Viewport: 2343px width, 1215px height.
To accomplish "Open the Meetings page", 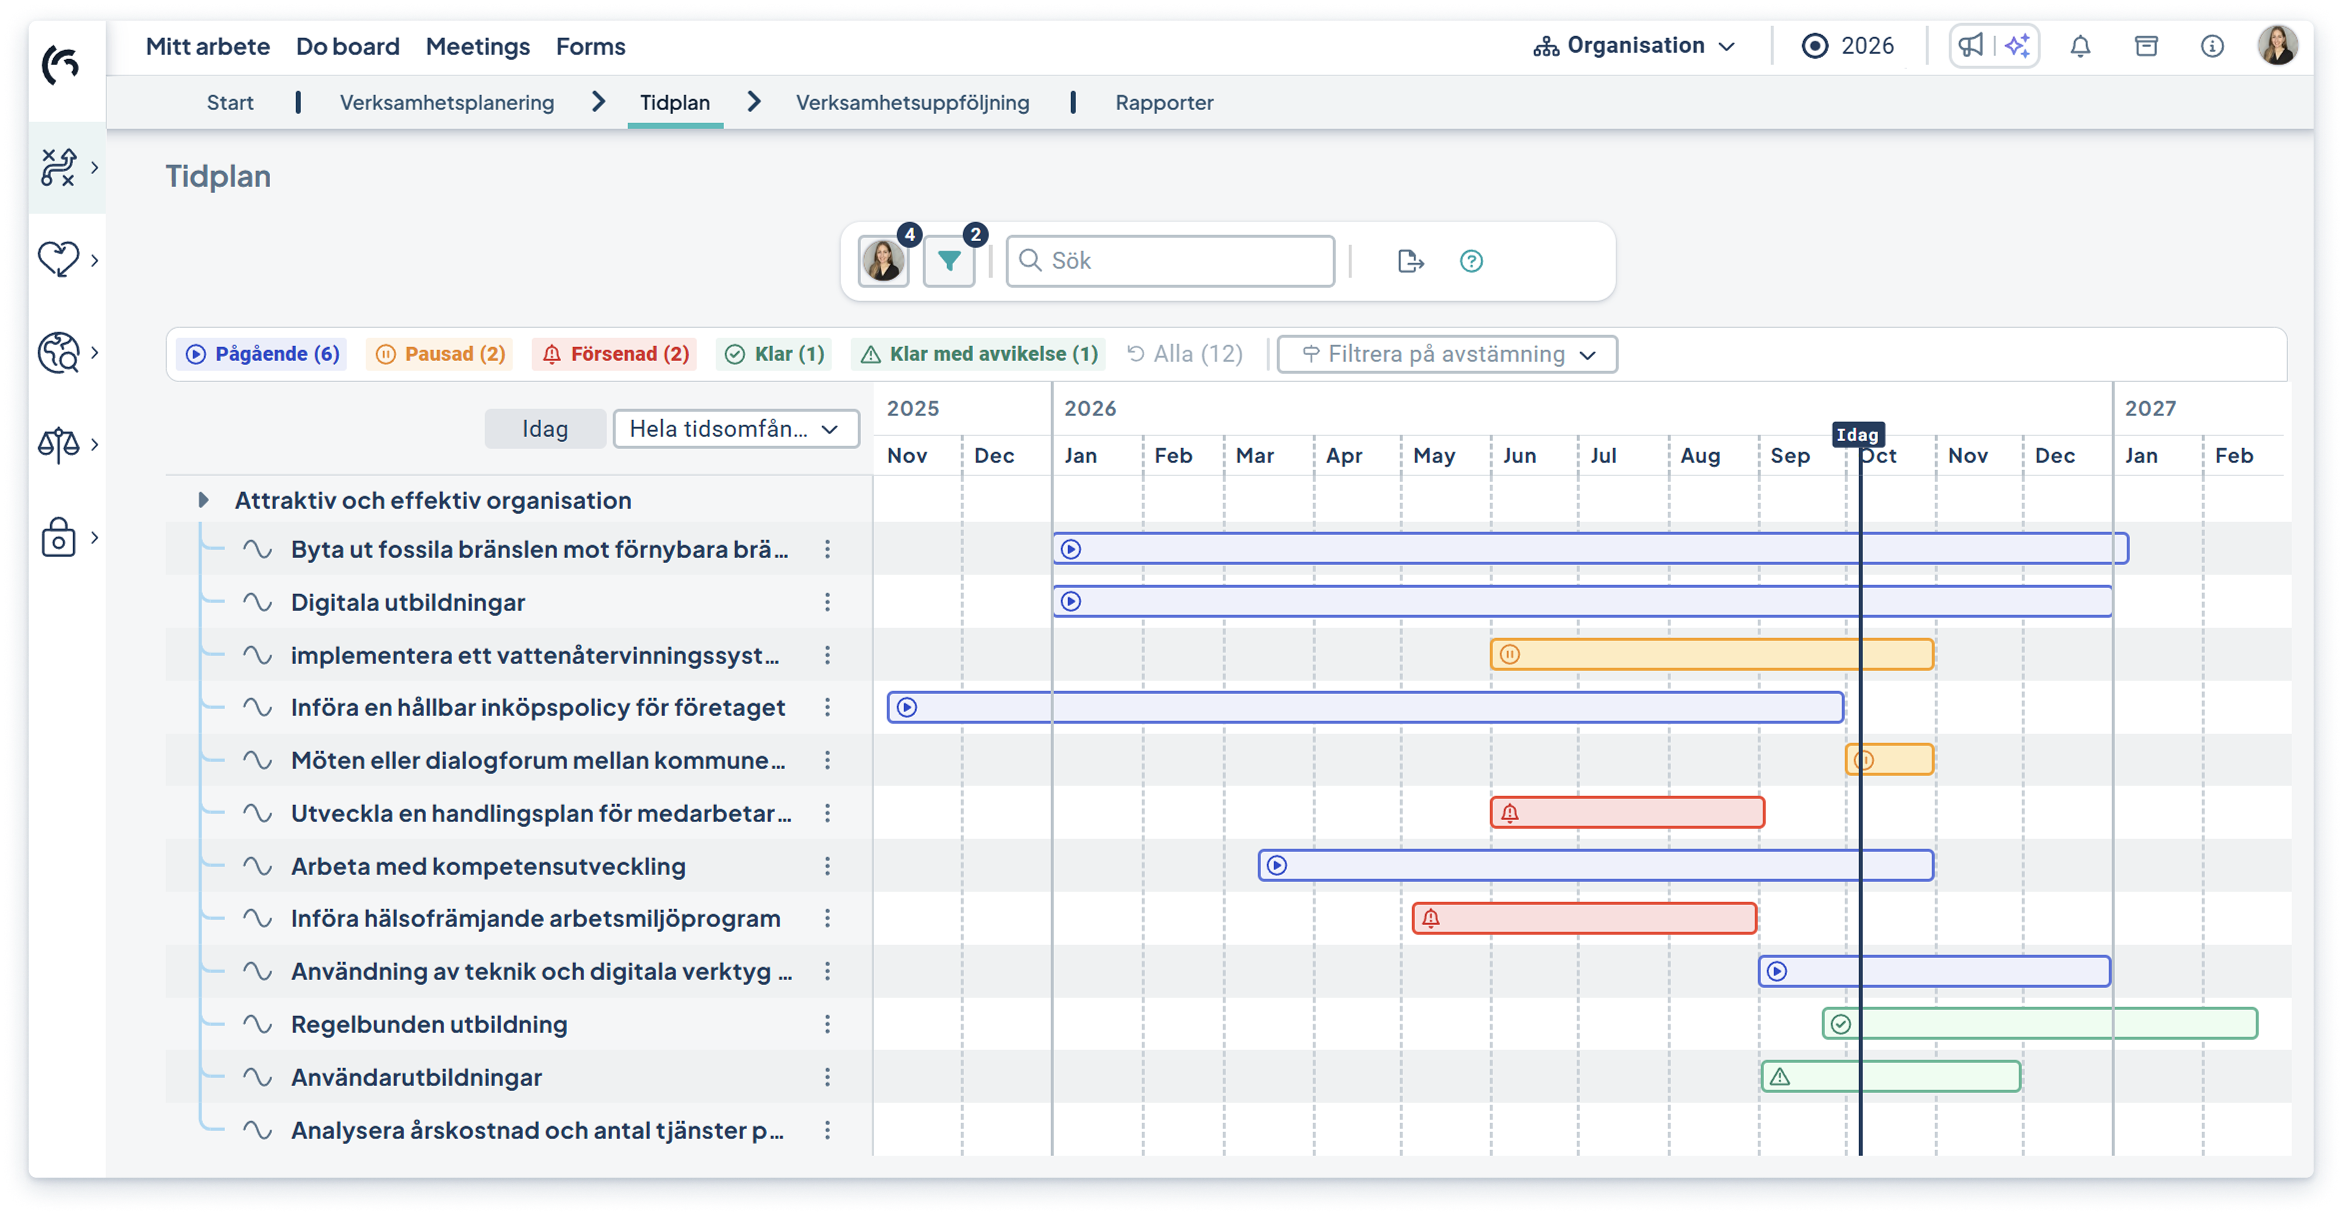I will coord(477,46).
